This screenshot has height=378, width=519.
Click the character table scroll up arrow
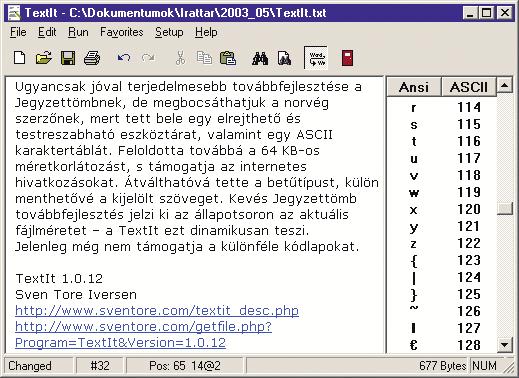tap(505, 86)
